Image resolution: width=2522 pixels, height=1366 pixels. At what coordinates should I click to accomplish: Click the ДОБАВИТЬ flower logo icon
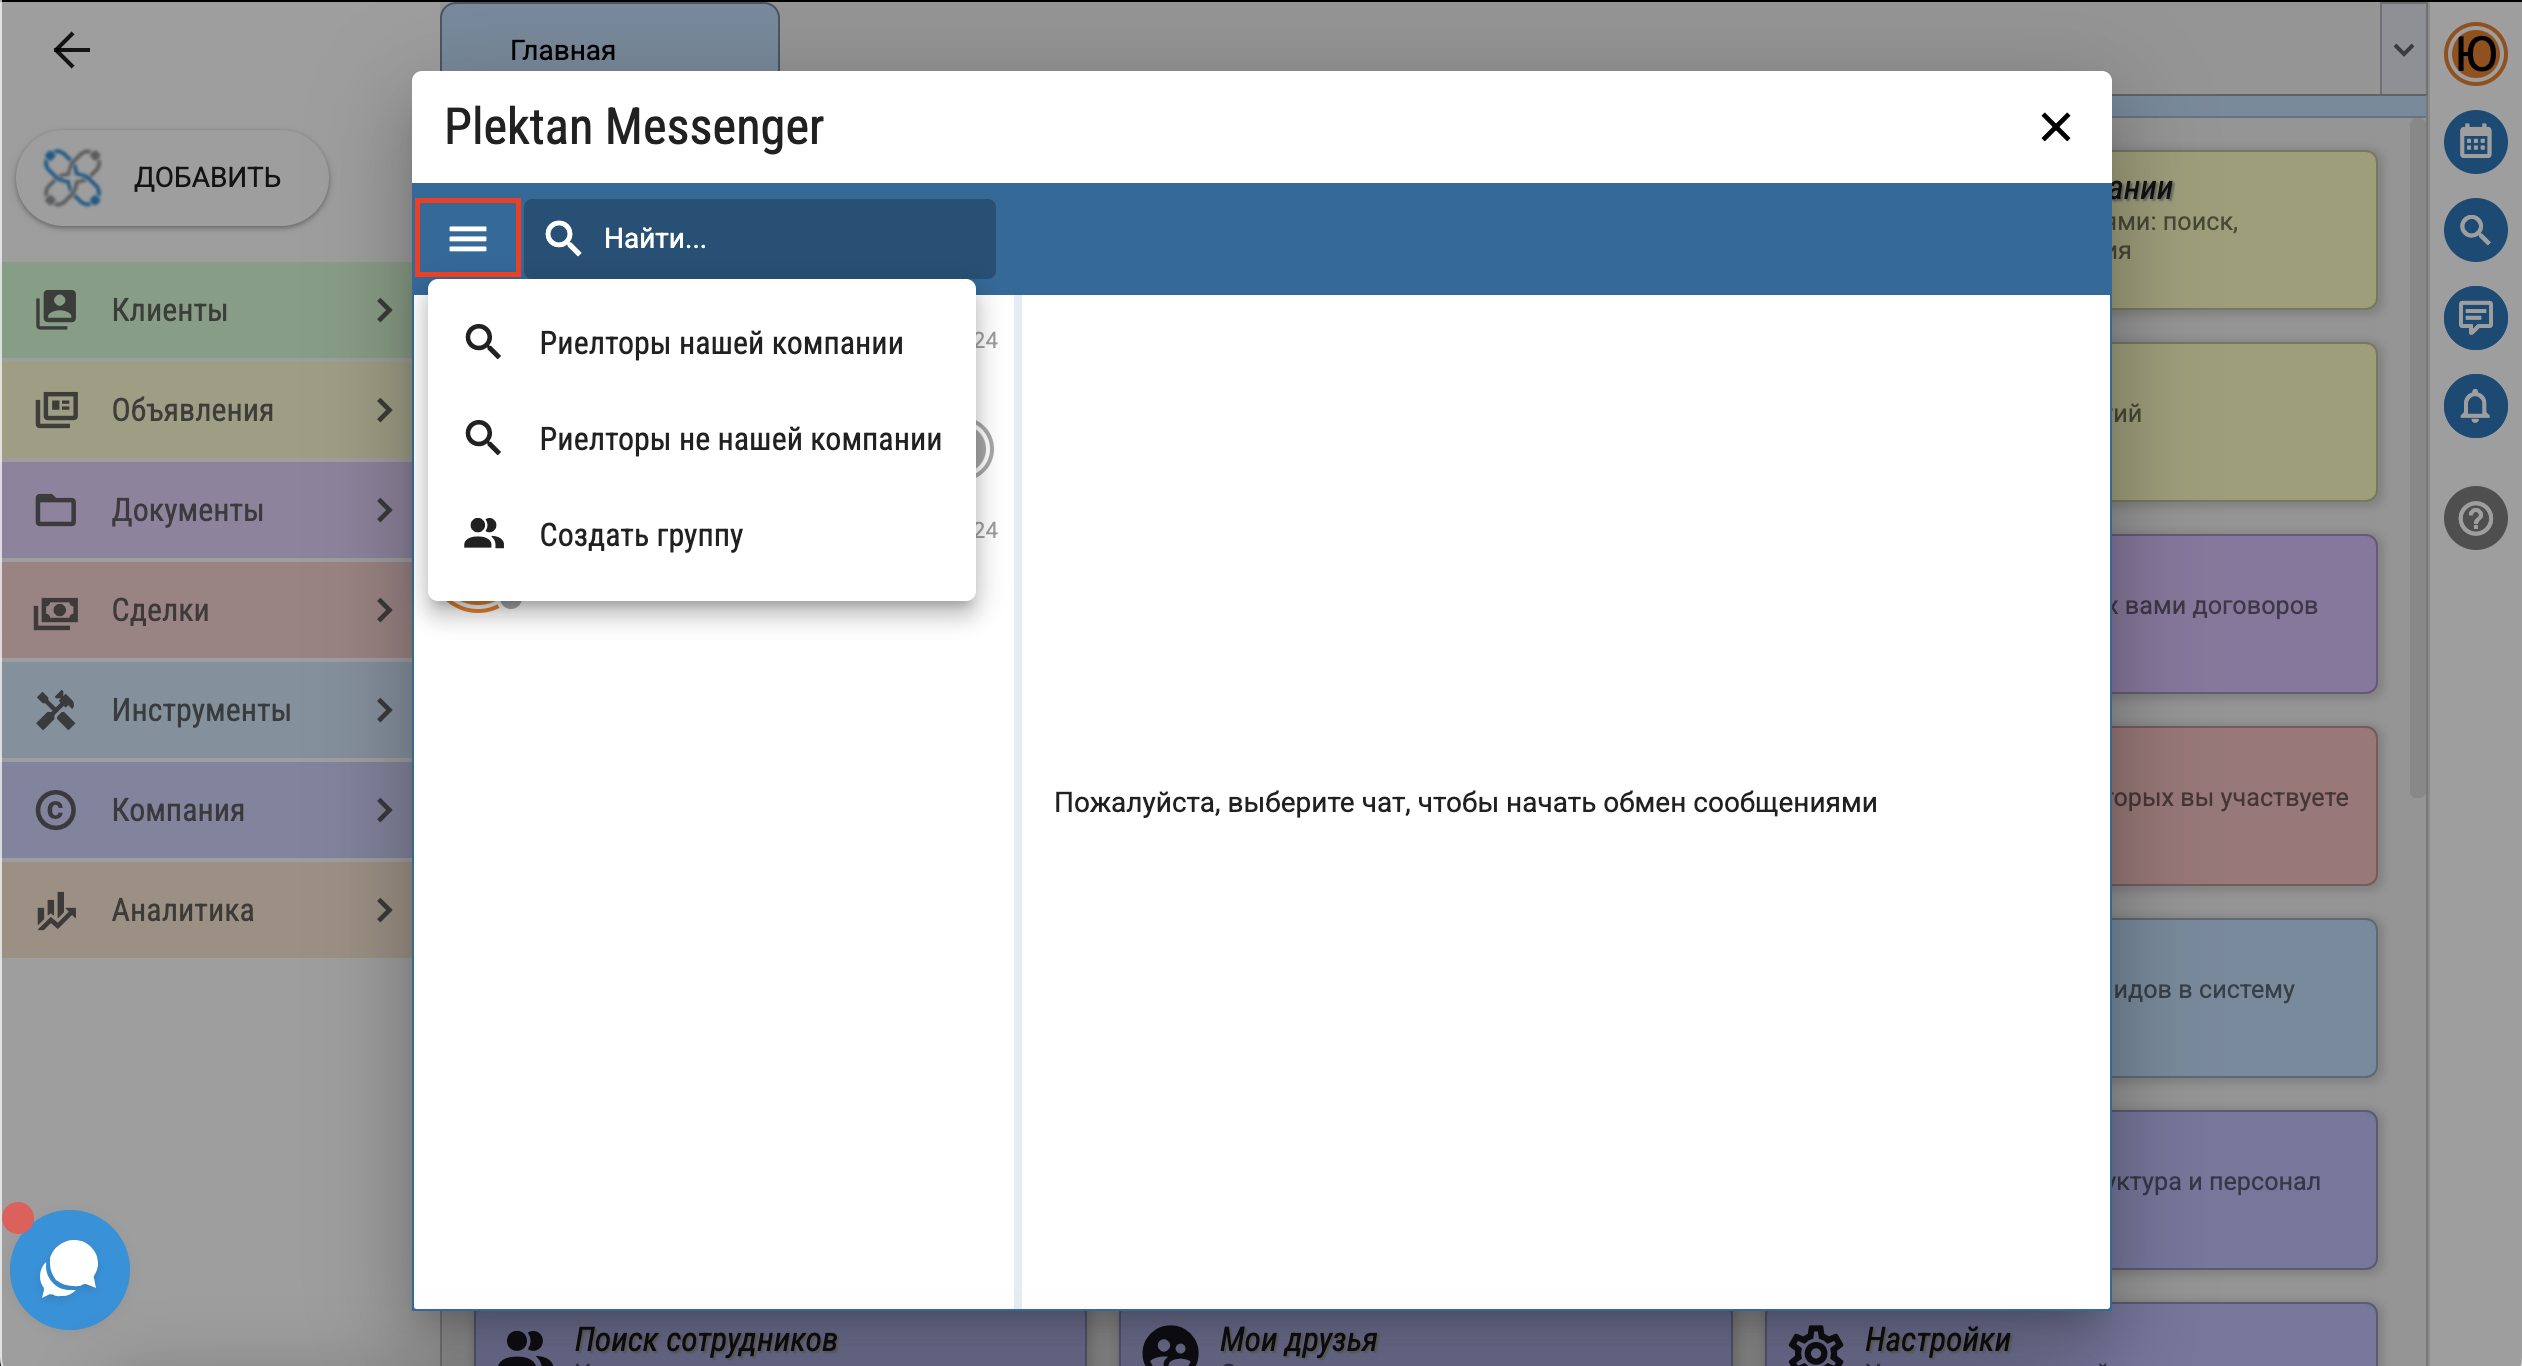pos(72,178)
